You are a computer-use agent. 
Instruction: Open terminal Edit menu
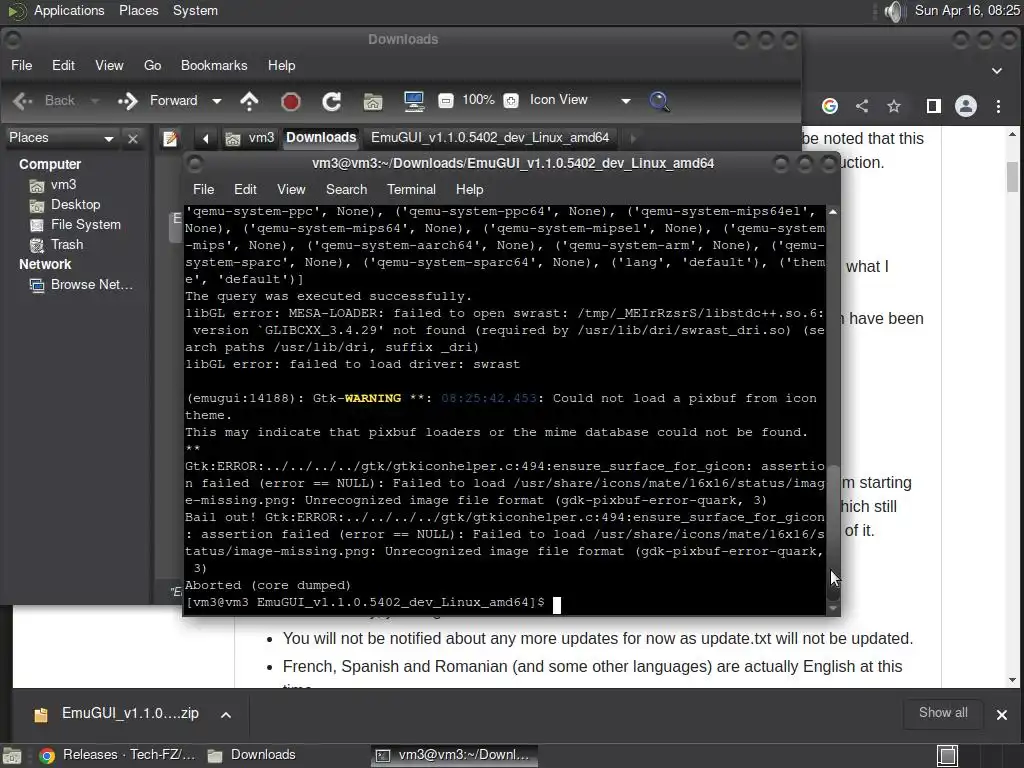(x=245, y=189)
